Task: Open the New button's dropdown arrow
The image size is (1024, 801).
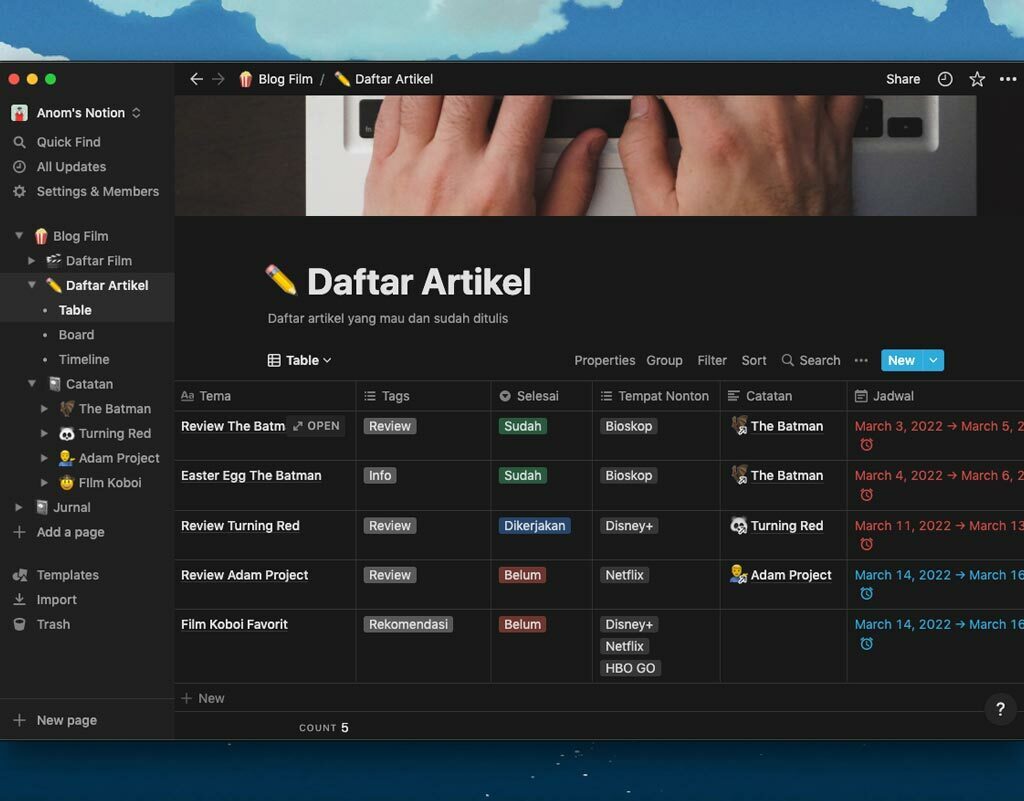Action: (933, 360)
